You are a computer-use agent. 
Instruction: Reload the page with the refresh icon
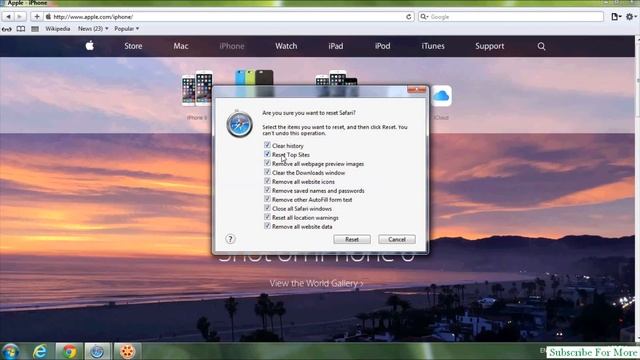pyautogui.click(x=409, y=17)
